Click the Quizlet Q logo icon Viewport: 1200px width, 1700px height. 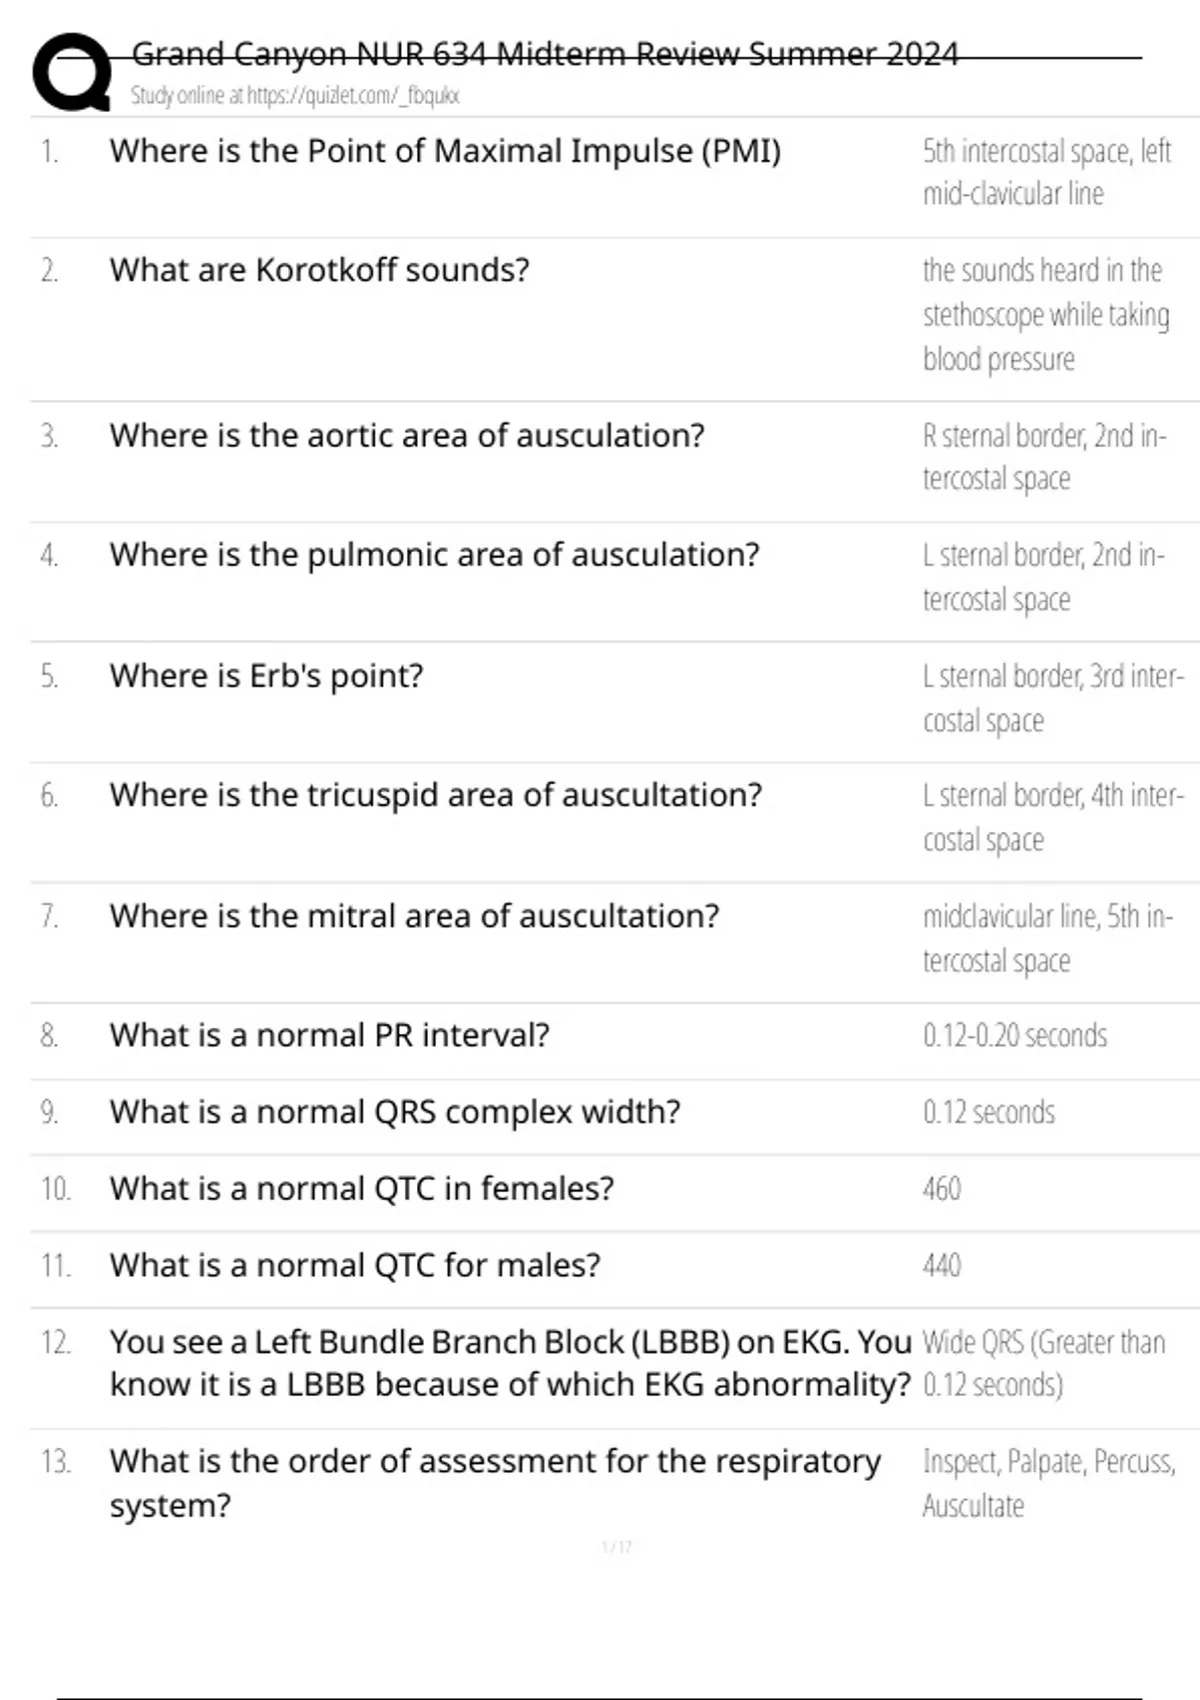coord(72,72)
